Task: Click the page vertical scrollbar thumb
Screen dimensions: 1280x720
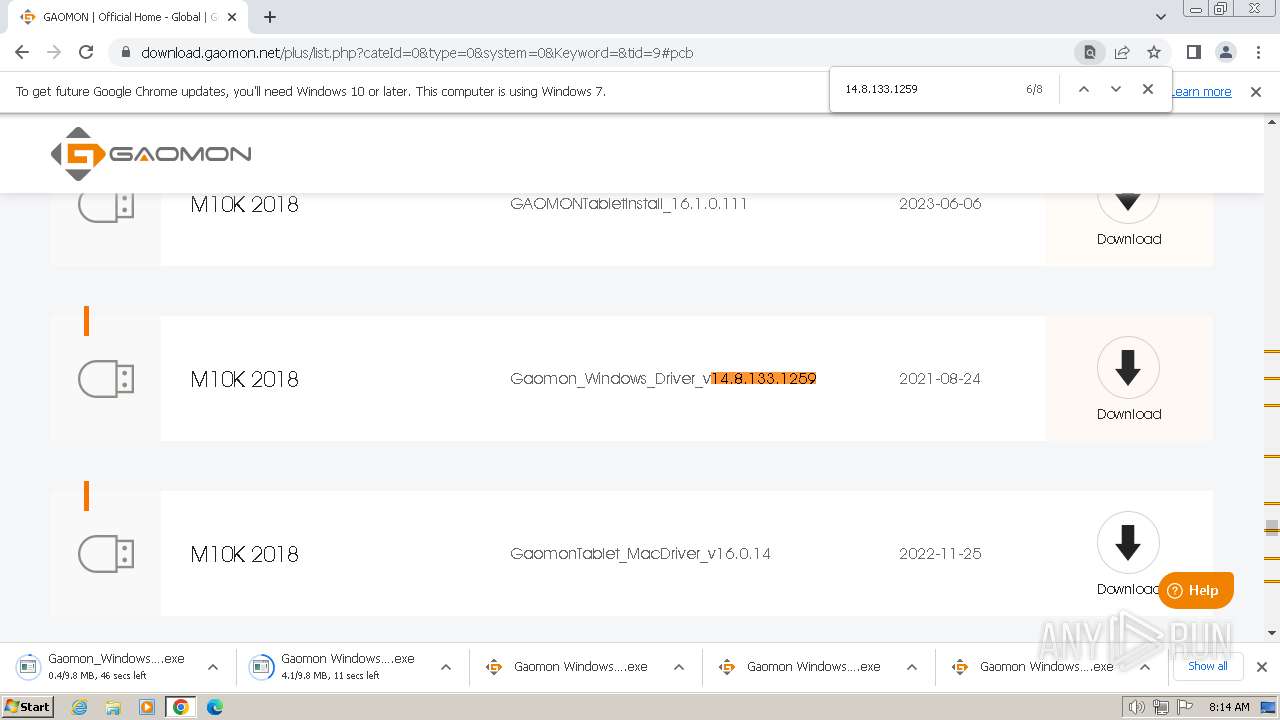Action: [x=1272, y=528]
